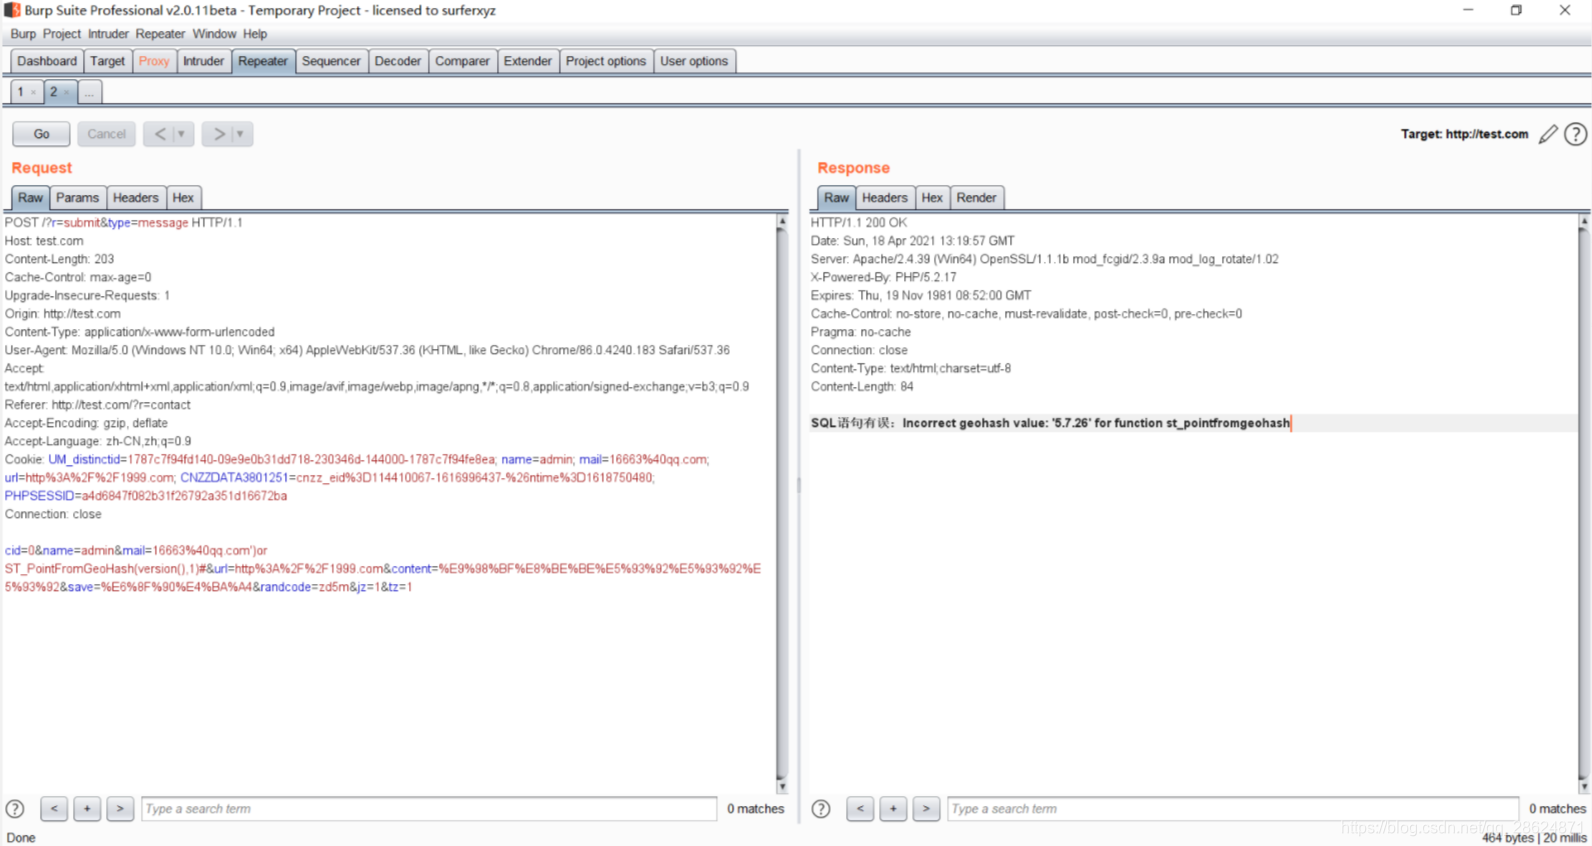Focus the request search term field
The height and width of the screenshot is (846, 1592).
pyautogui.click(x=429, y=809)
